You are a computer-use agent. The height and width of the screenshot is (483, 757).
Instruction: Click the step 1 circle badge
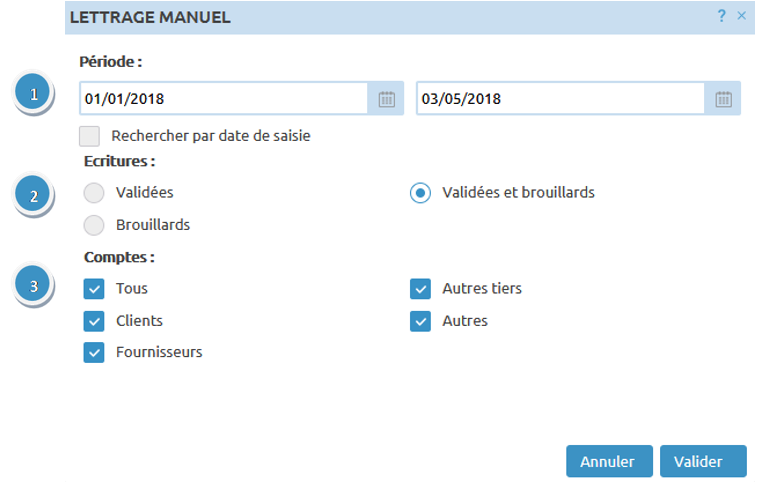pyautogui.click(x=35, y=95)
